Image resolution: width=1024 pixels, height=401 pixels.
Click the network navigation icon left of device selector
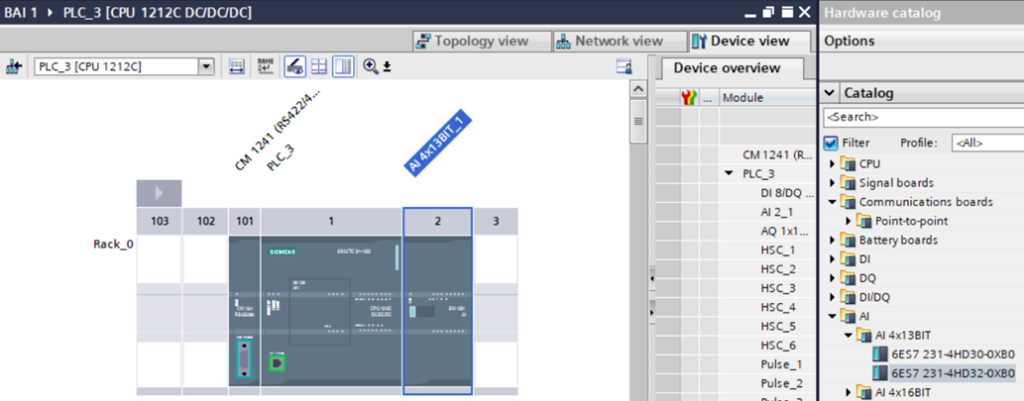tap(14, 66)
